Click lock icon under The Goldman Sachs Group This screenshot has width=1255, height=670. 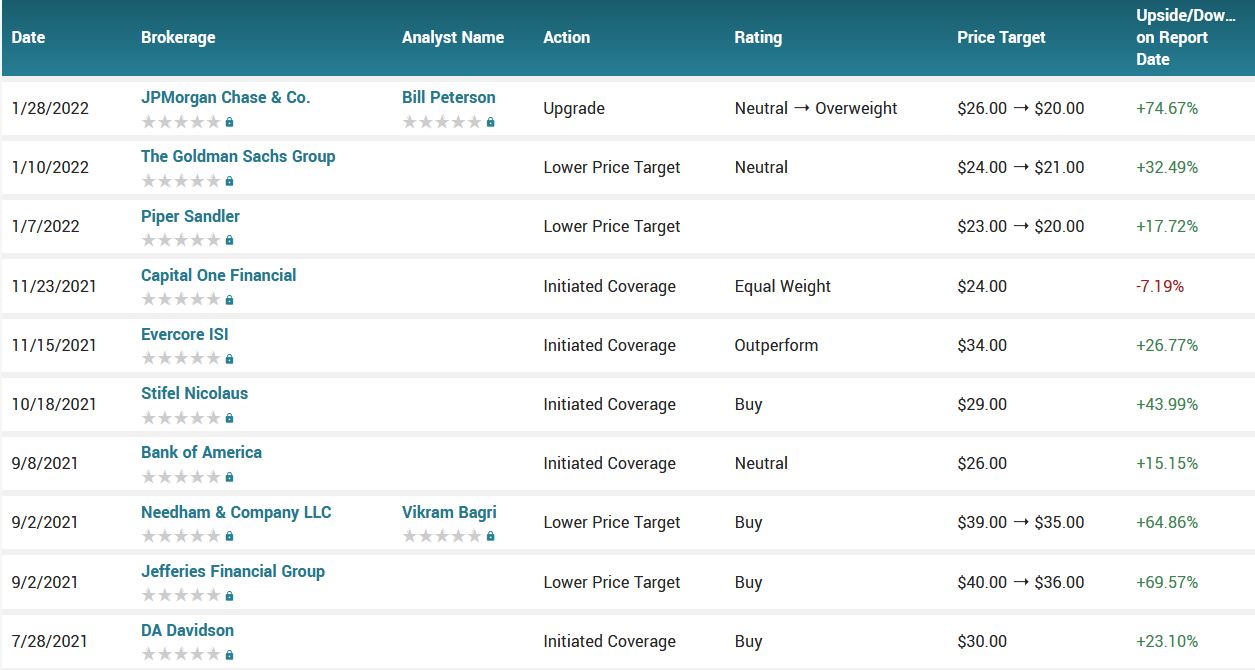click(229, 182)
